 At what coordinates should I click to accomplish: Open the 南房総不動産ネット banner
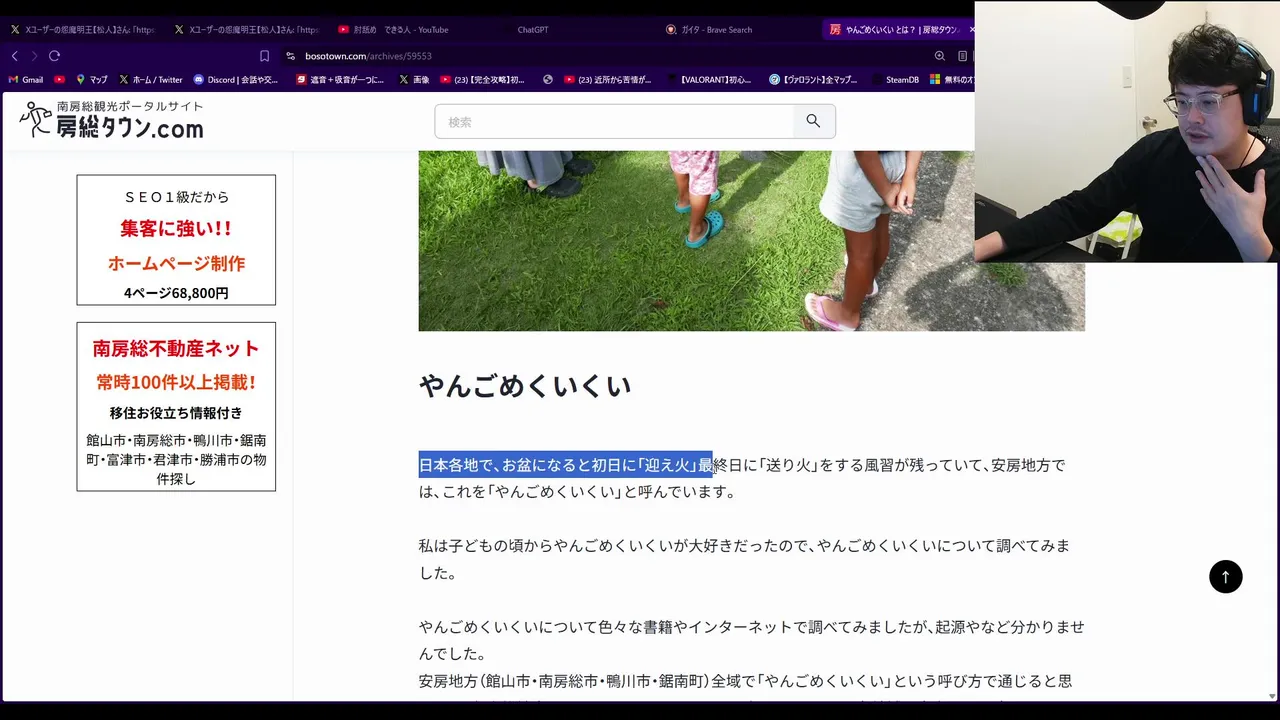coord(176,406)
